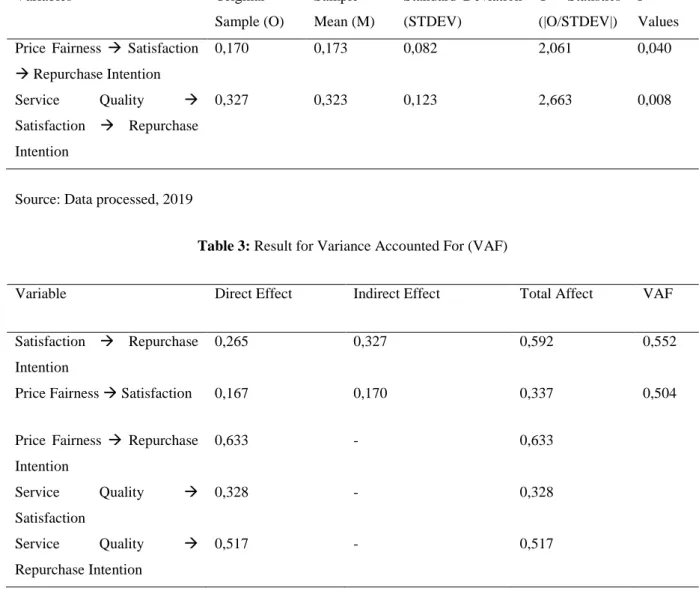The height and width of the screenshot is (609, 699).
Task: Click indirect effect value 0,170 in Table 3
Action: tap(370, 393)
